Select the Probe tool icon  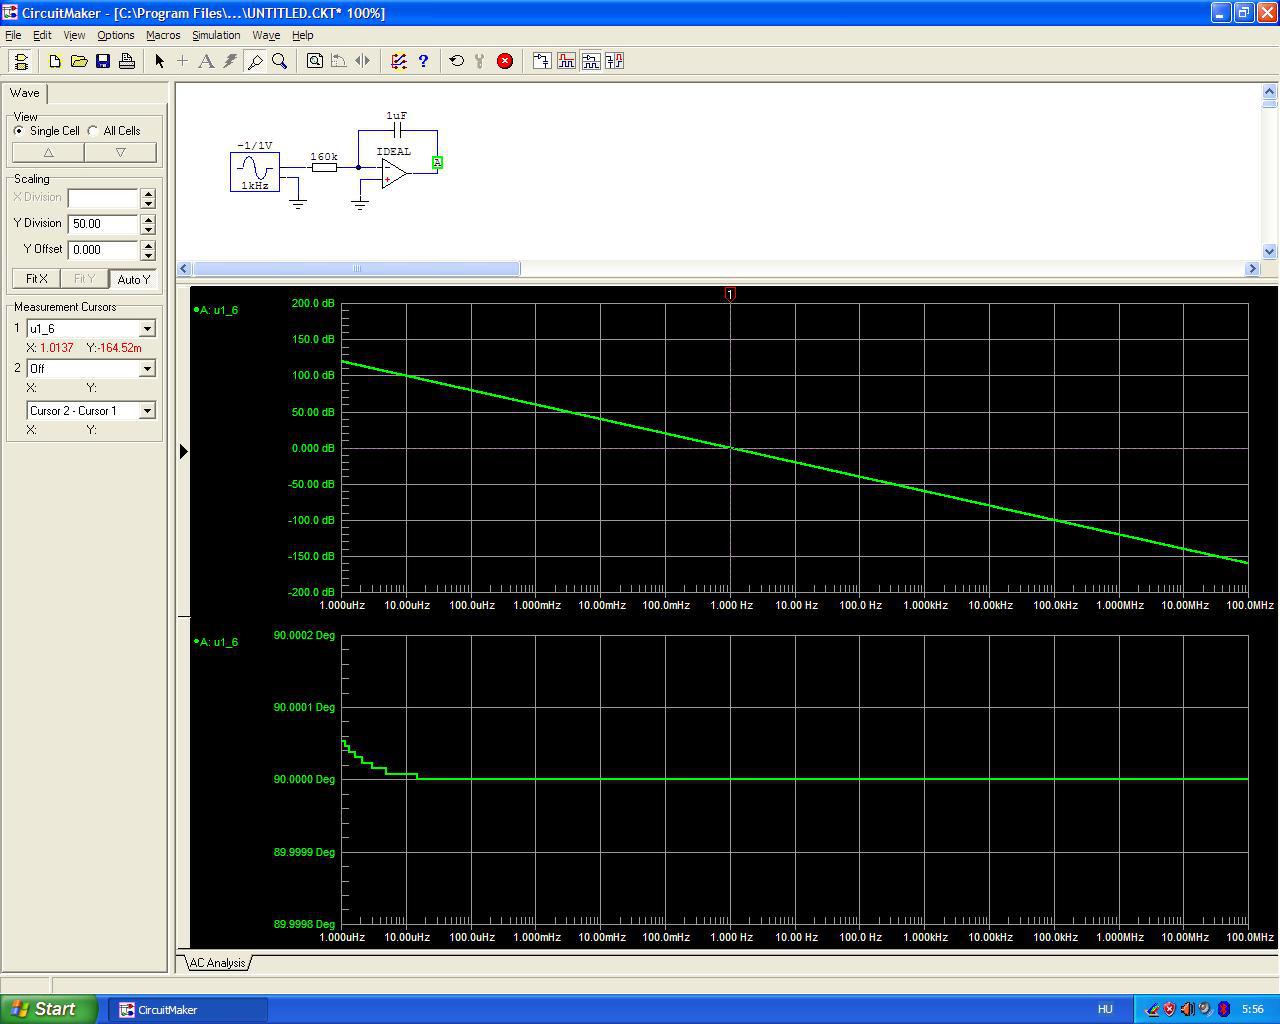255,61
